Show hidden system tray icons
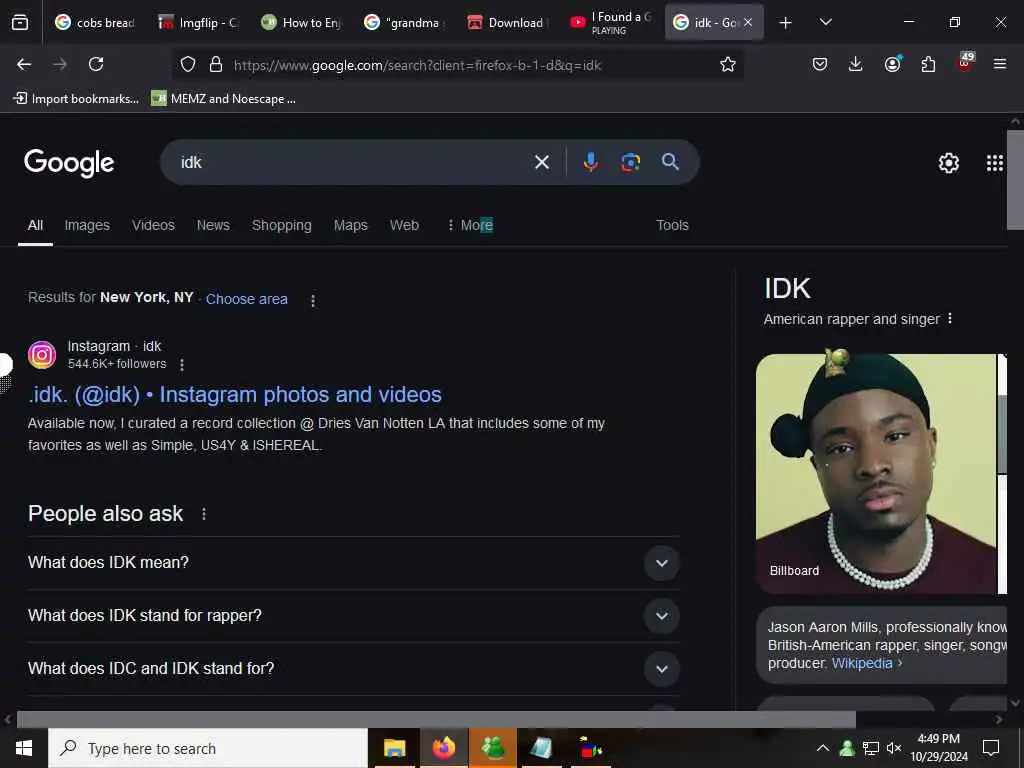Viewport: 1024px width, 768px height. (x=823, y=748)
